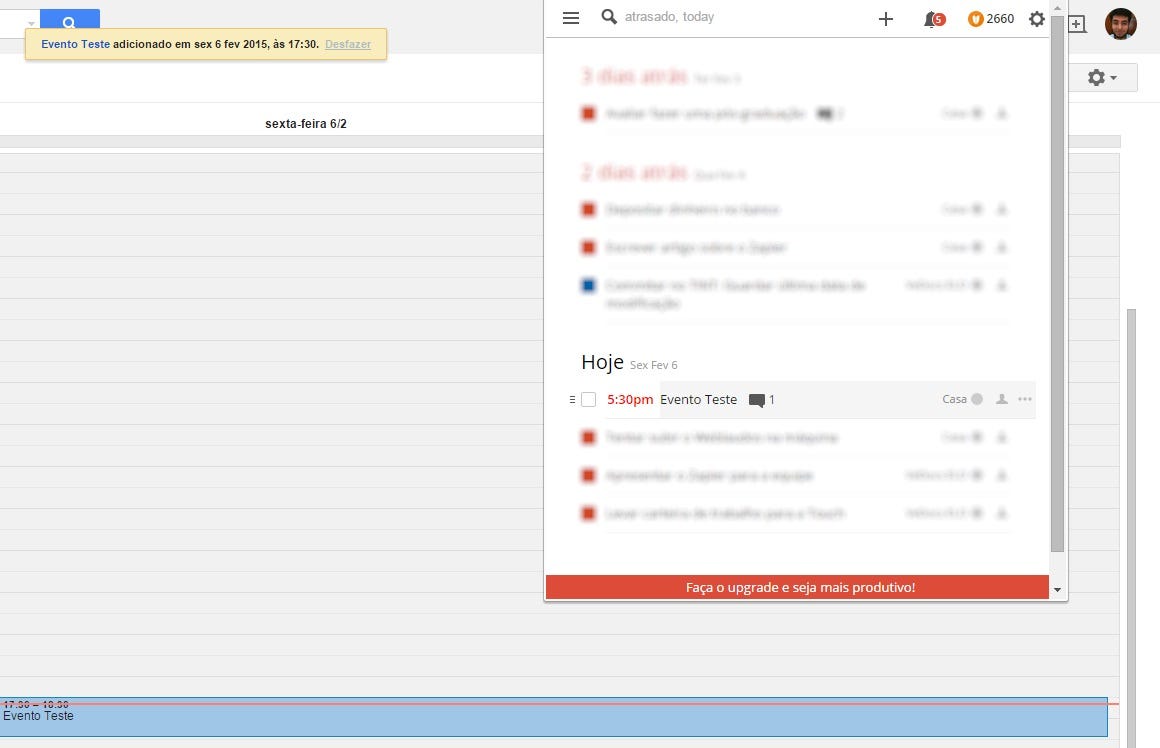Click the Google share plus box icon
The image size is (1160, 748).
coord(1077,24)
